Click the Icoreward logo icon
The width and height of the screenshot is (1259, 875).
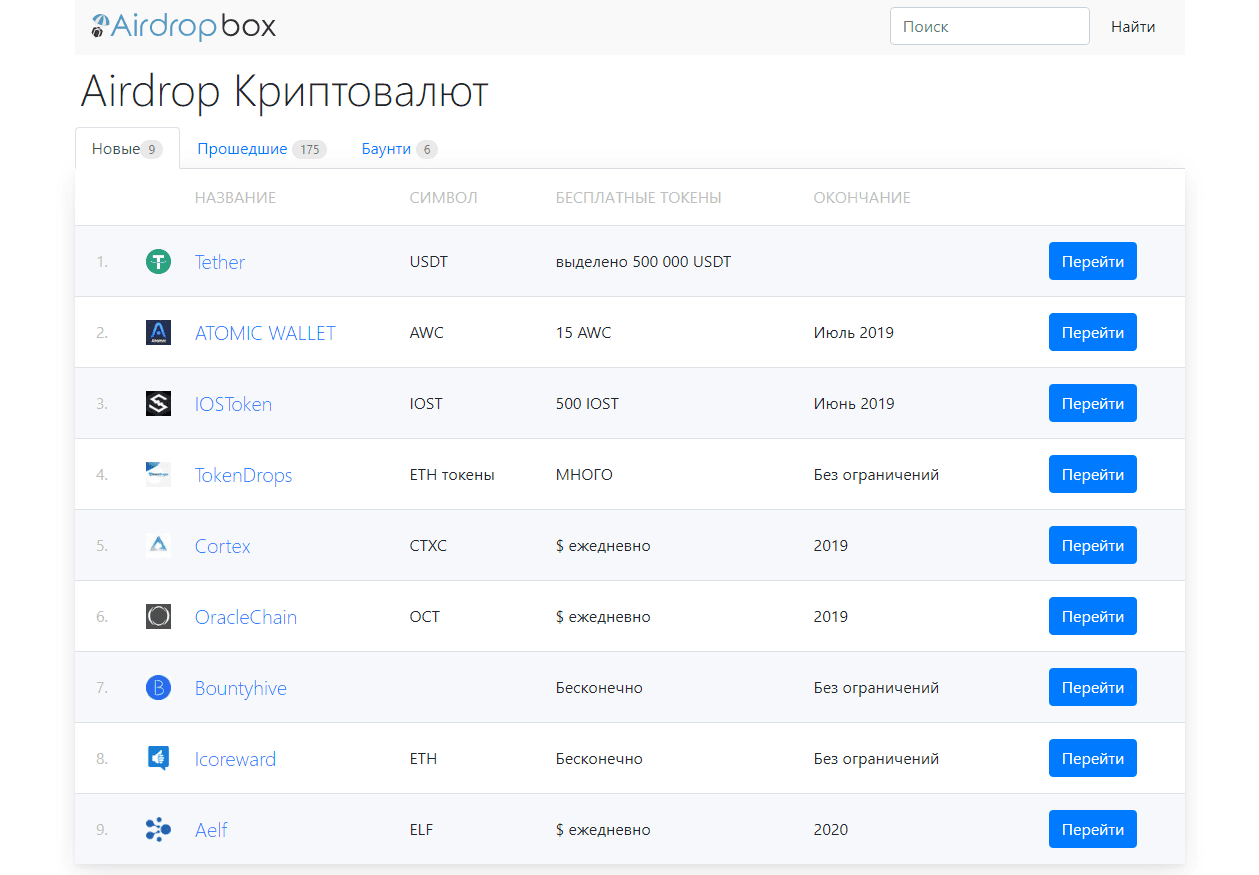(x=158, y=759)
